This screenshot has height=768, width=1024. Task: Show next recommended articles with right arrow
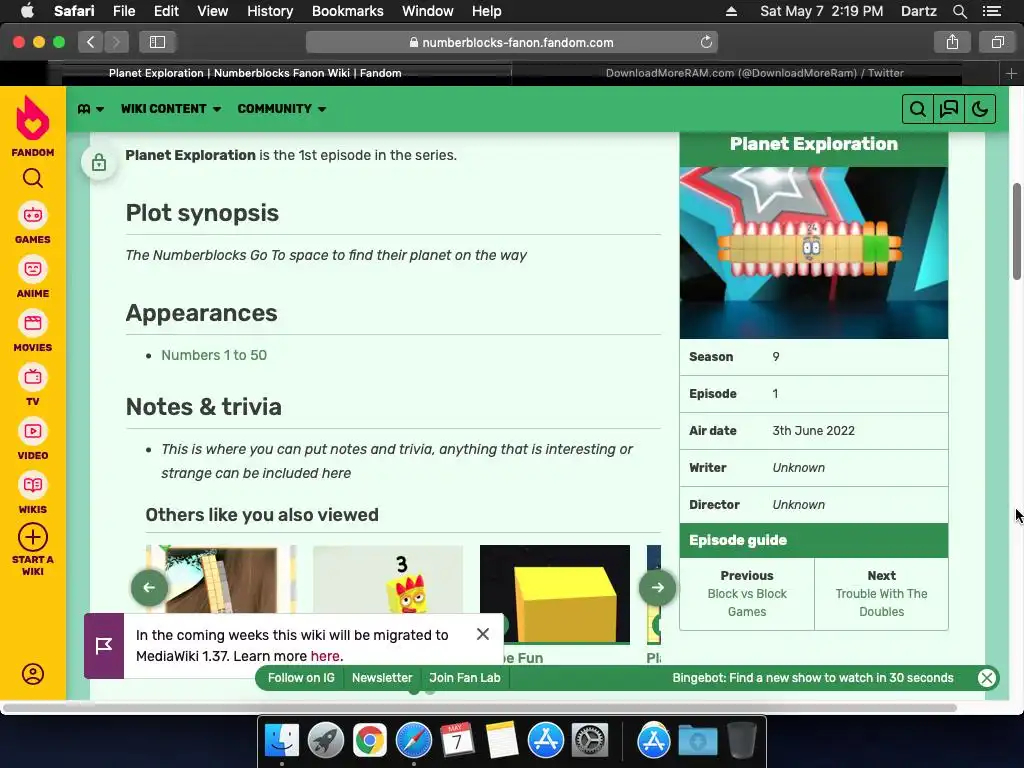click(658, 588)
